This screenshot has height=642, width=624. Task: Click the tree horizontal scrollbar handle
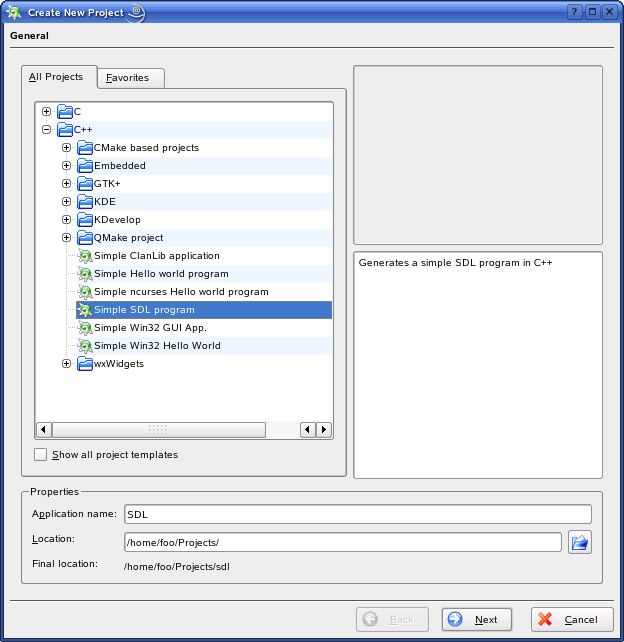(159, 430)
